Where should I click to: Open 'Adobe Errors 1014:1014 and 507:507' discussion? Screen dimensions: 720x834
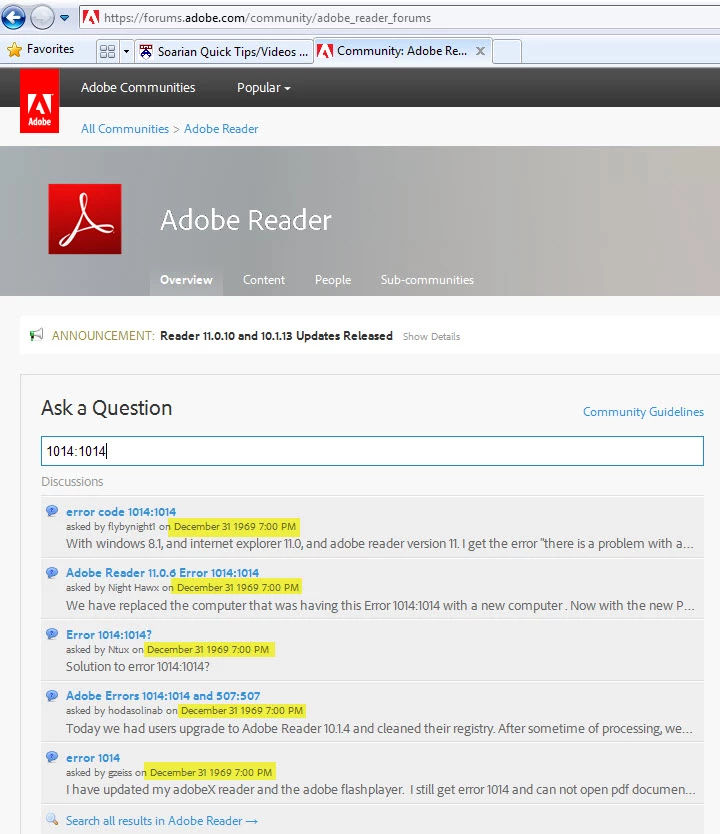[x=163, y=696]
